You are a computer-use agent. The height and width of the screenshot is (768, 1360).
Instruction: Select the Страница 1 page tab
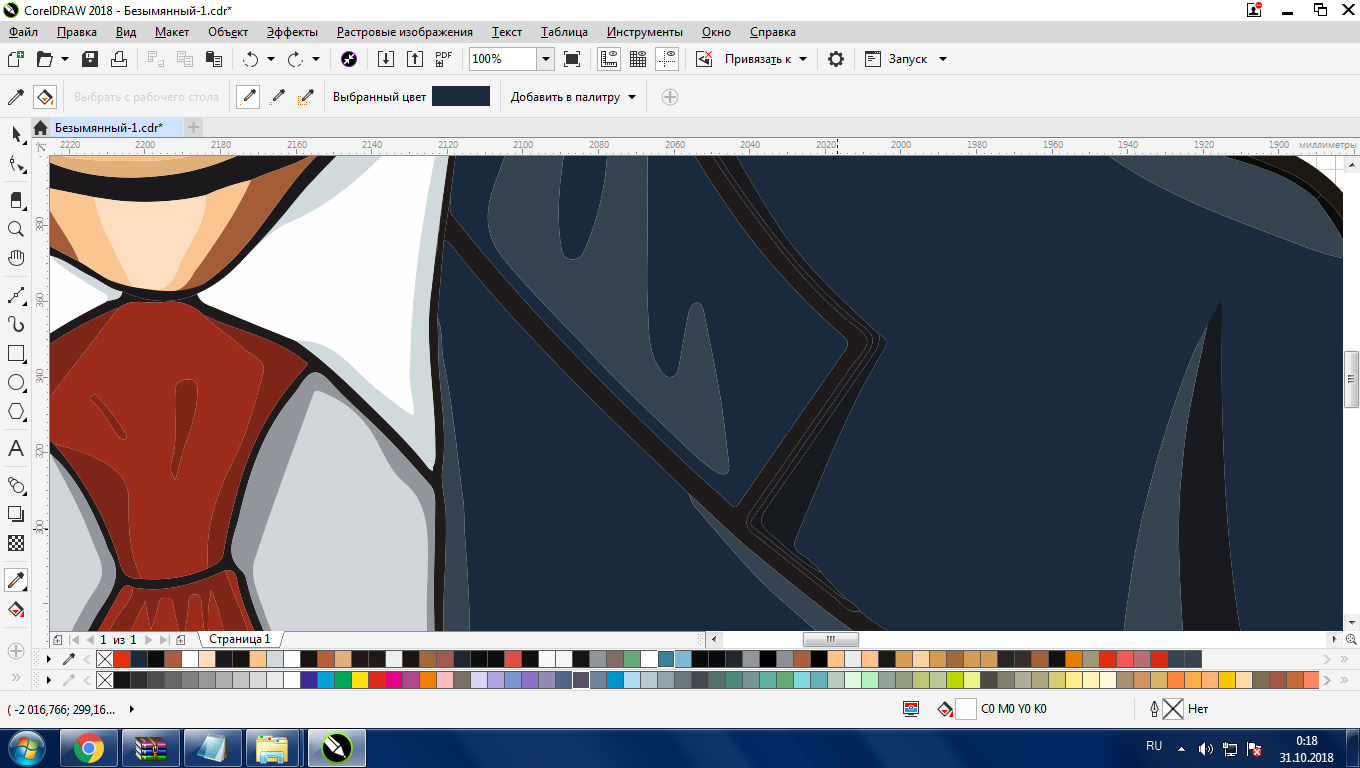tap(240, 639)
